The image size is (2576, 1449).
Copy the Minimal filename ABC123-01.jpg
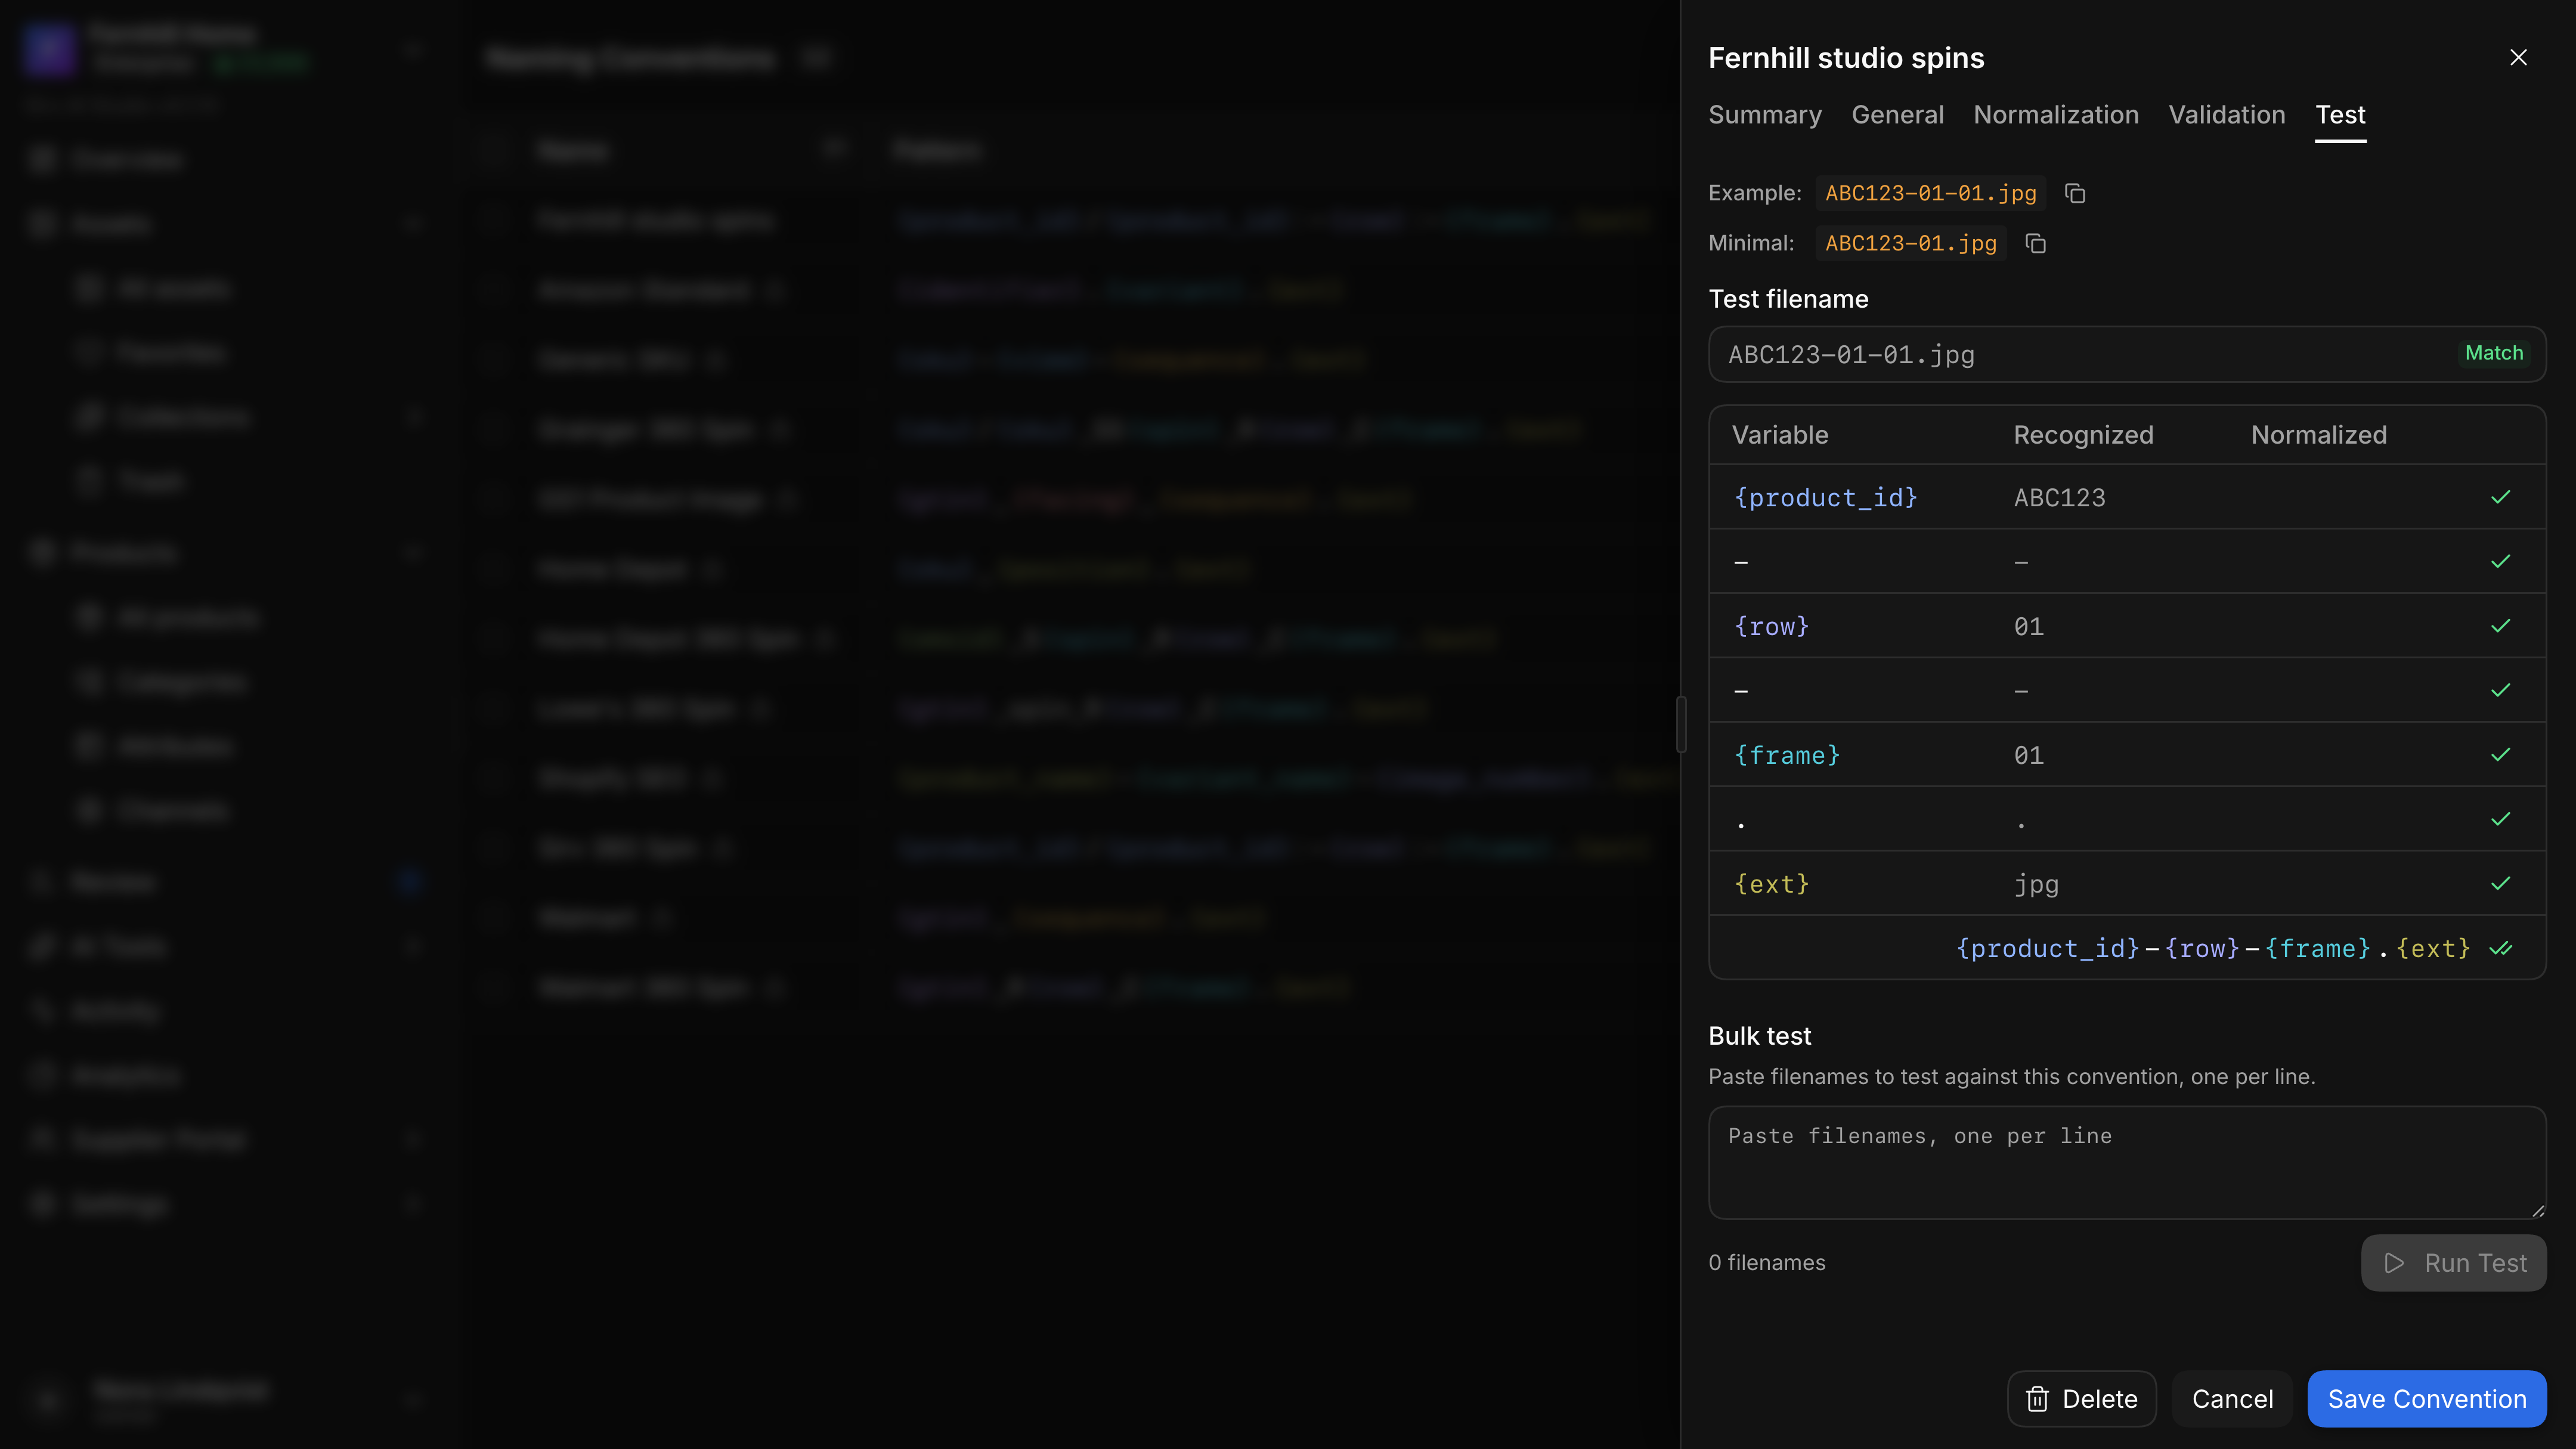point(2035,243)
